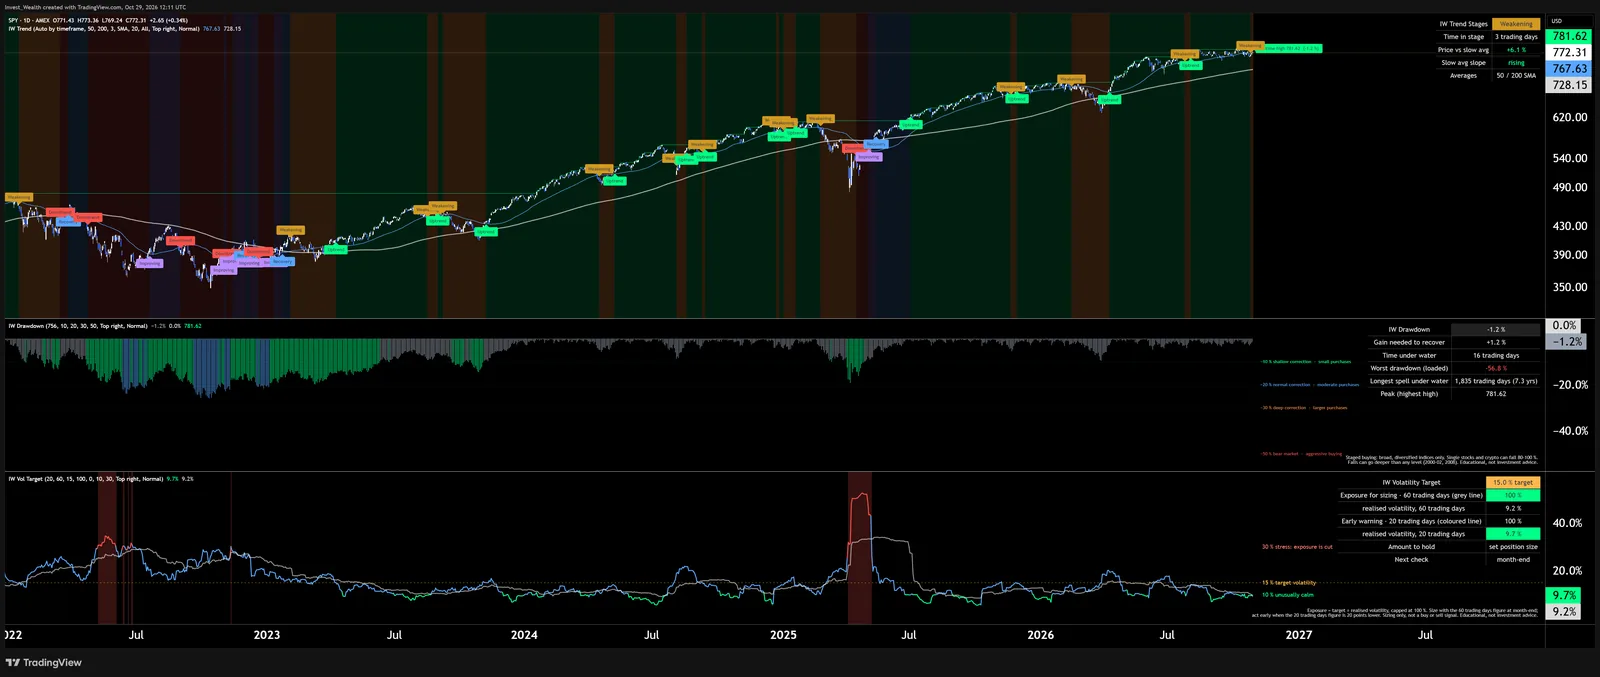Click the '10 % unusually calm' line label

pos(1288,595)
